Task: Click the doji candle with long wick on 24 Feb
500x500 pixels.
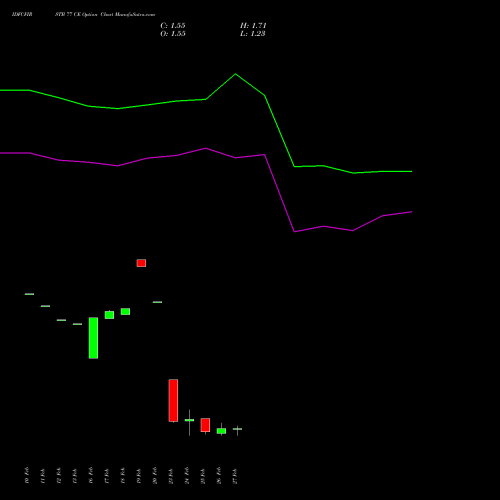Action: coord(189,420)
